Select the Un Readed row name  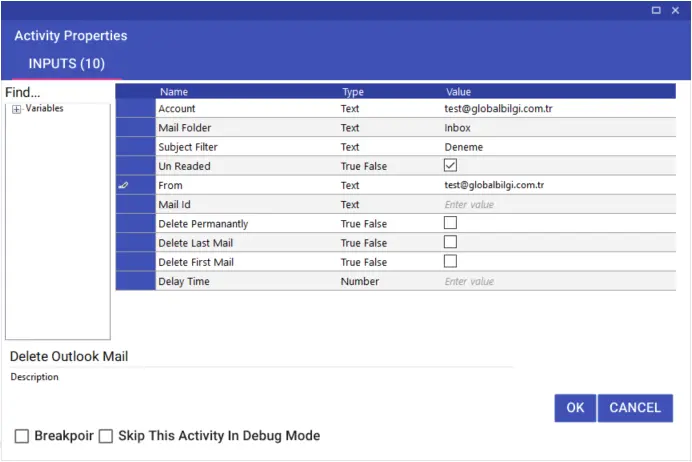click(x=184, y=166)
